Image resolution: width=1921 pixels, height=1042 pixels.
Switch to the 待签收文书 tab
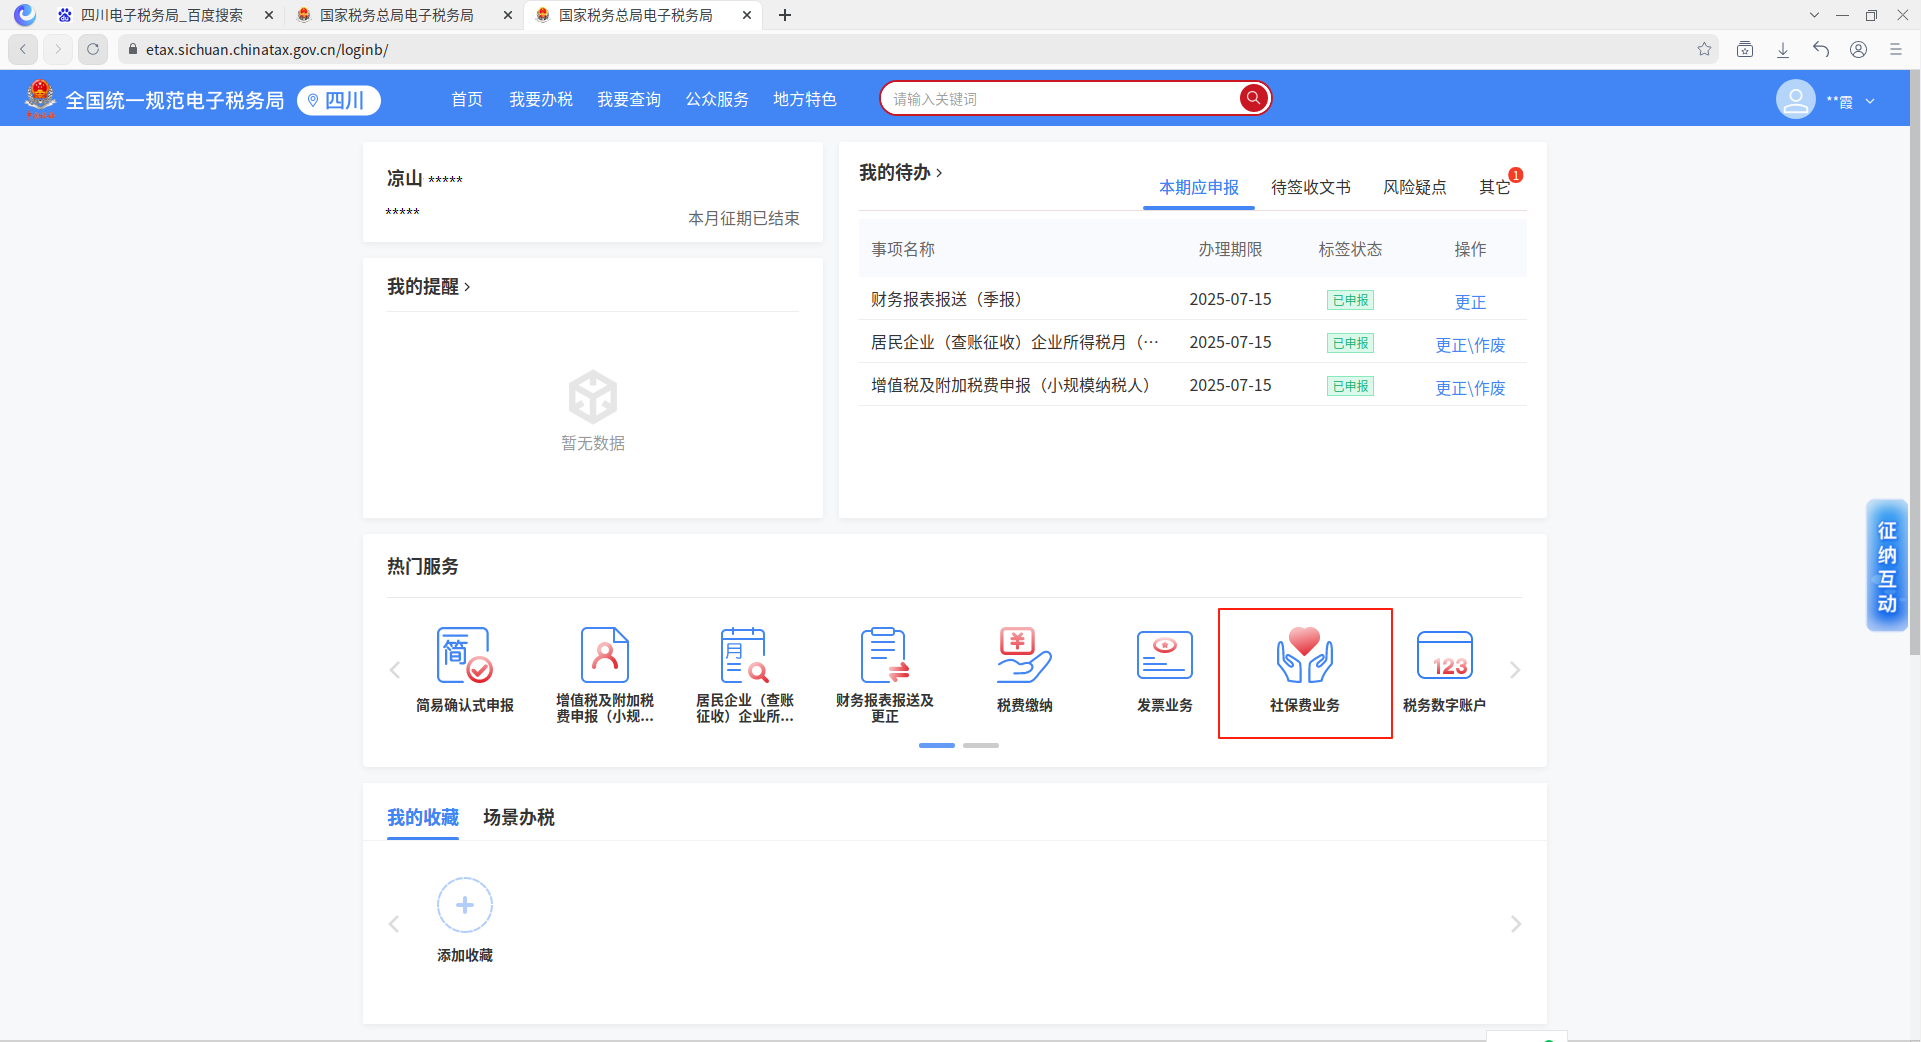pos(1310,187)
